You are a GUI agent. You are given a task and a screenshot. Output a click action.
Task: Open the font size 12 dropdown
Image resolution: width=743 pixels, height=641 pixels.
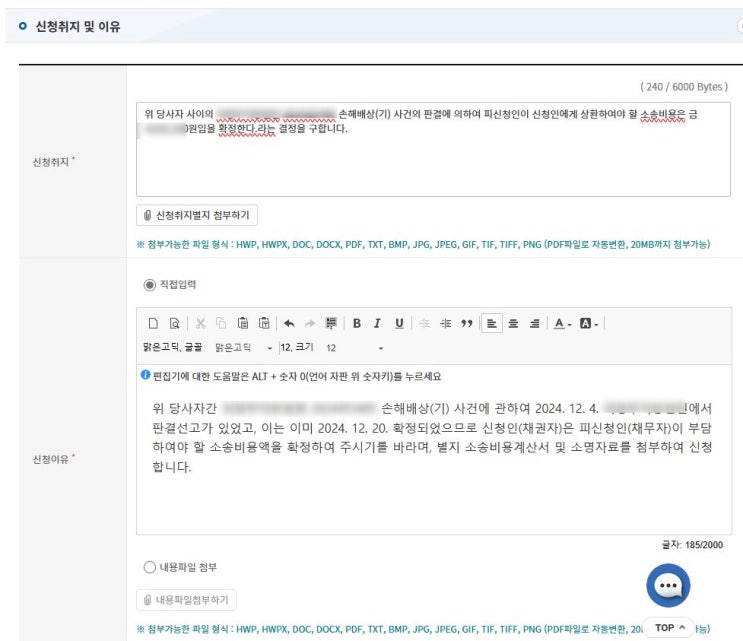point(354,348)
